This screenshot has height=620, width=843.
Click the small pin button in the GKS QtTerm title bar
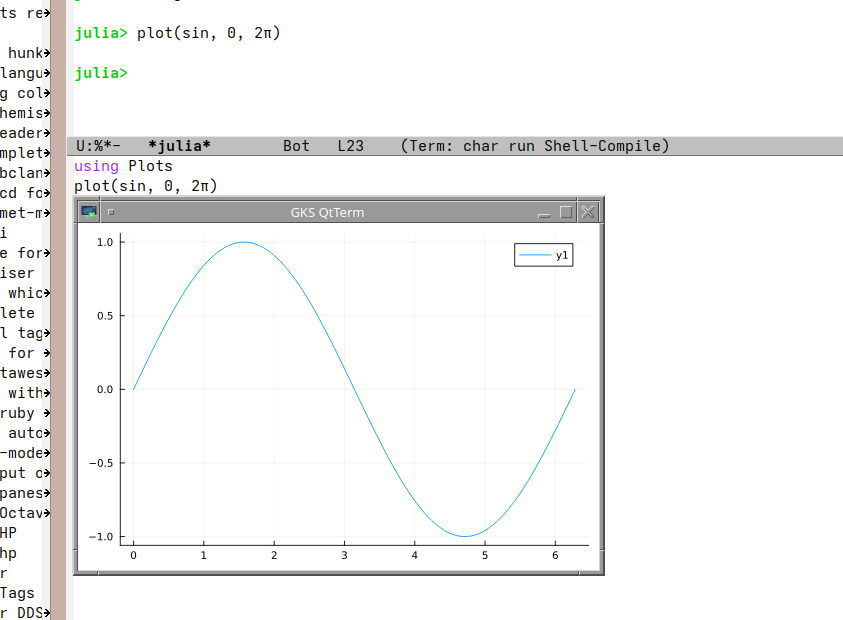111,212
